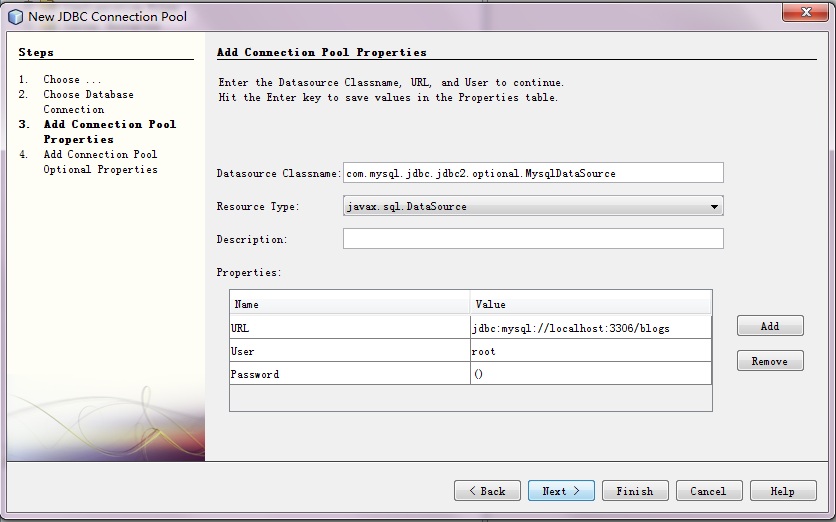Click the Value column header
The image size is (836, 522).
(591, 303)
